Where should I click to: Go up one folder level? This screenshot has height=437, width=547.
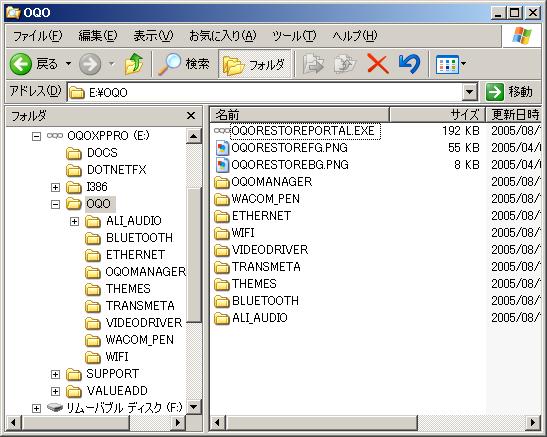[x=134, y=64]
